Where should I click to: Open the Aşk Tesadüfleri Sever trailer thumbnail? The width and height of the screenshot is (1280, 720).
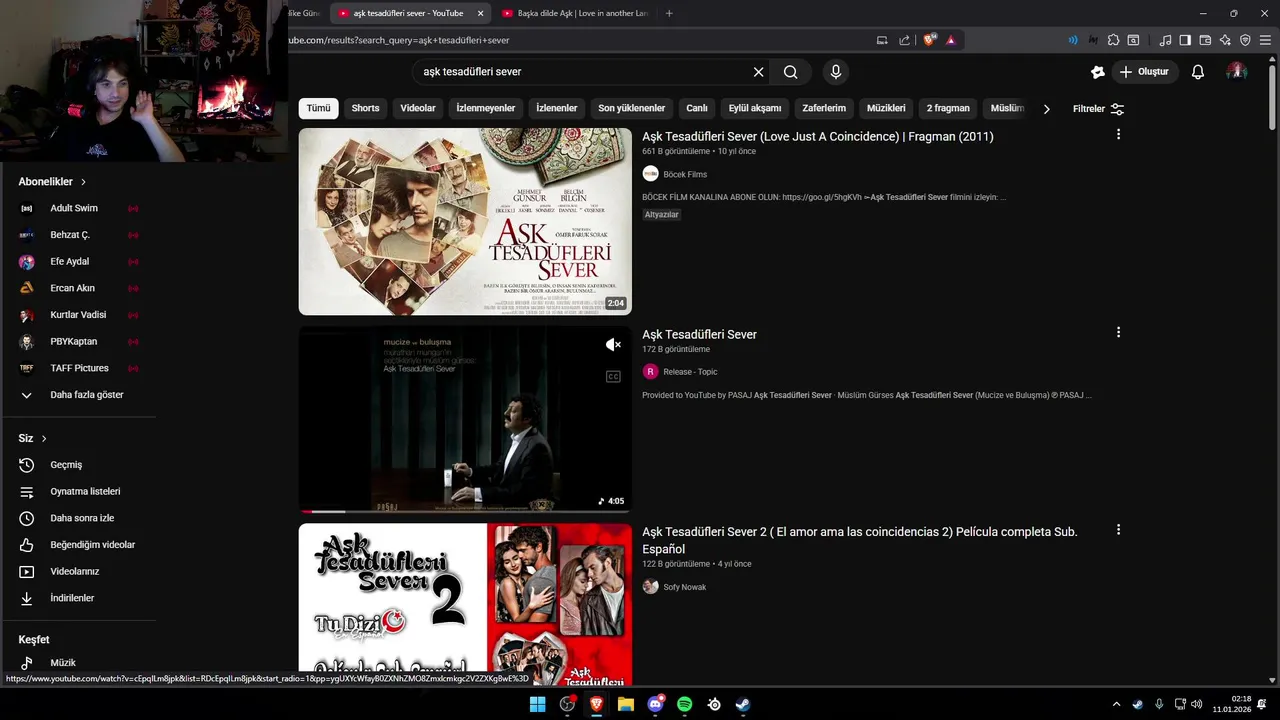(465, 221)
